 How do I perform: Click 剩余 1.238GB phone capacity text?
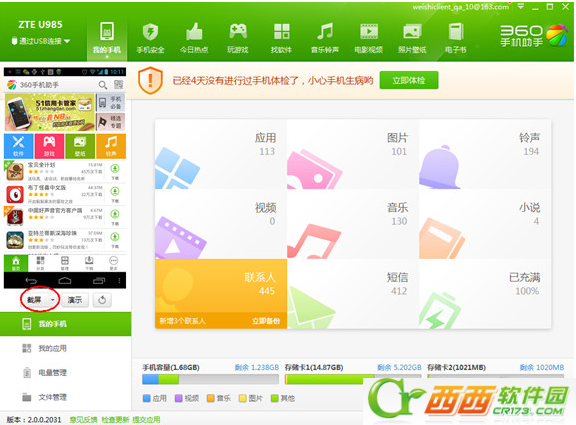point(257,367)
